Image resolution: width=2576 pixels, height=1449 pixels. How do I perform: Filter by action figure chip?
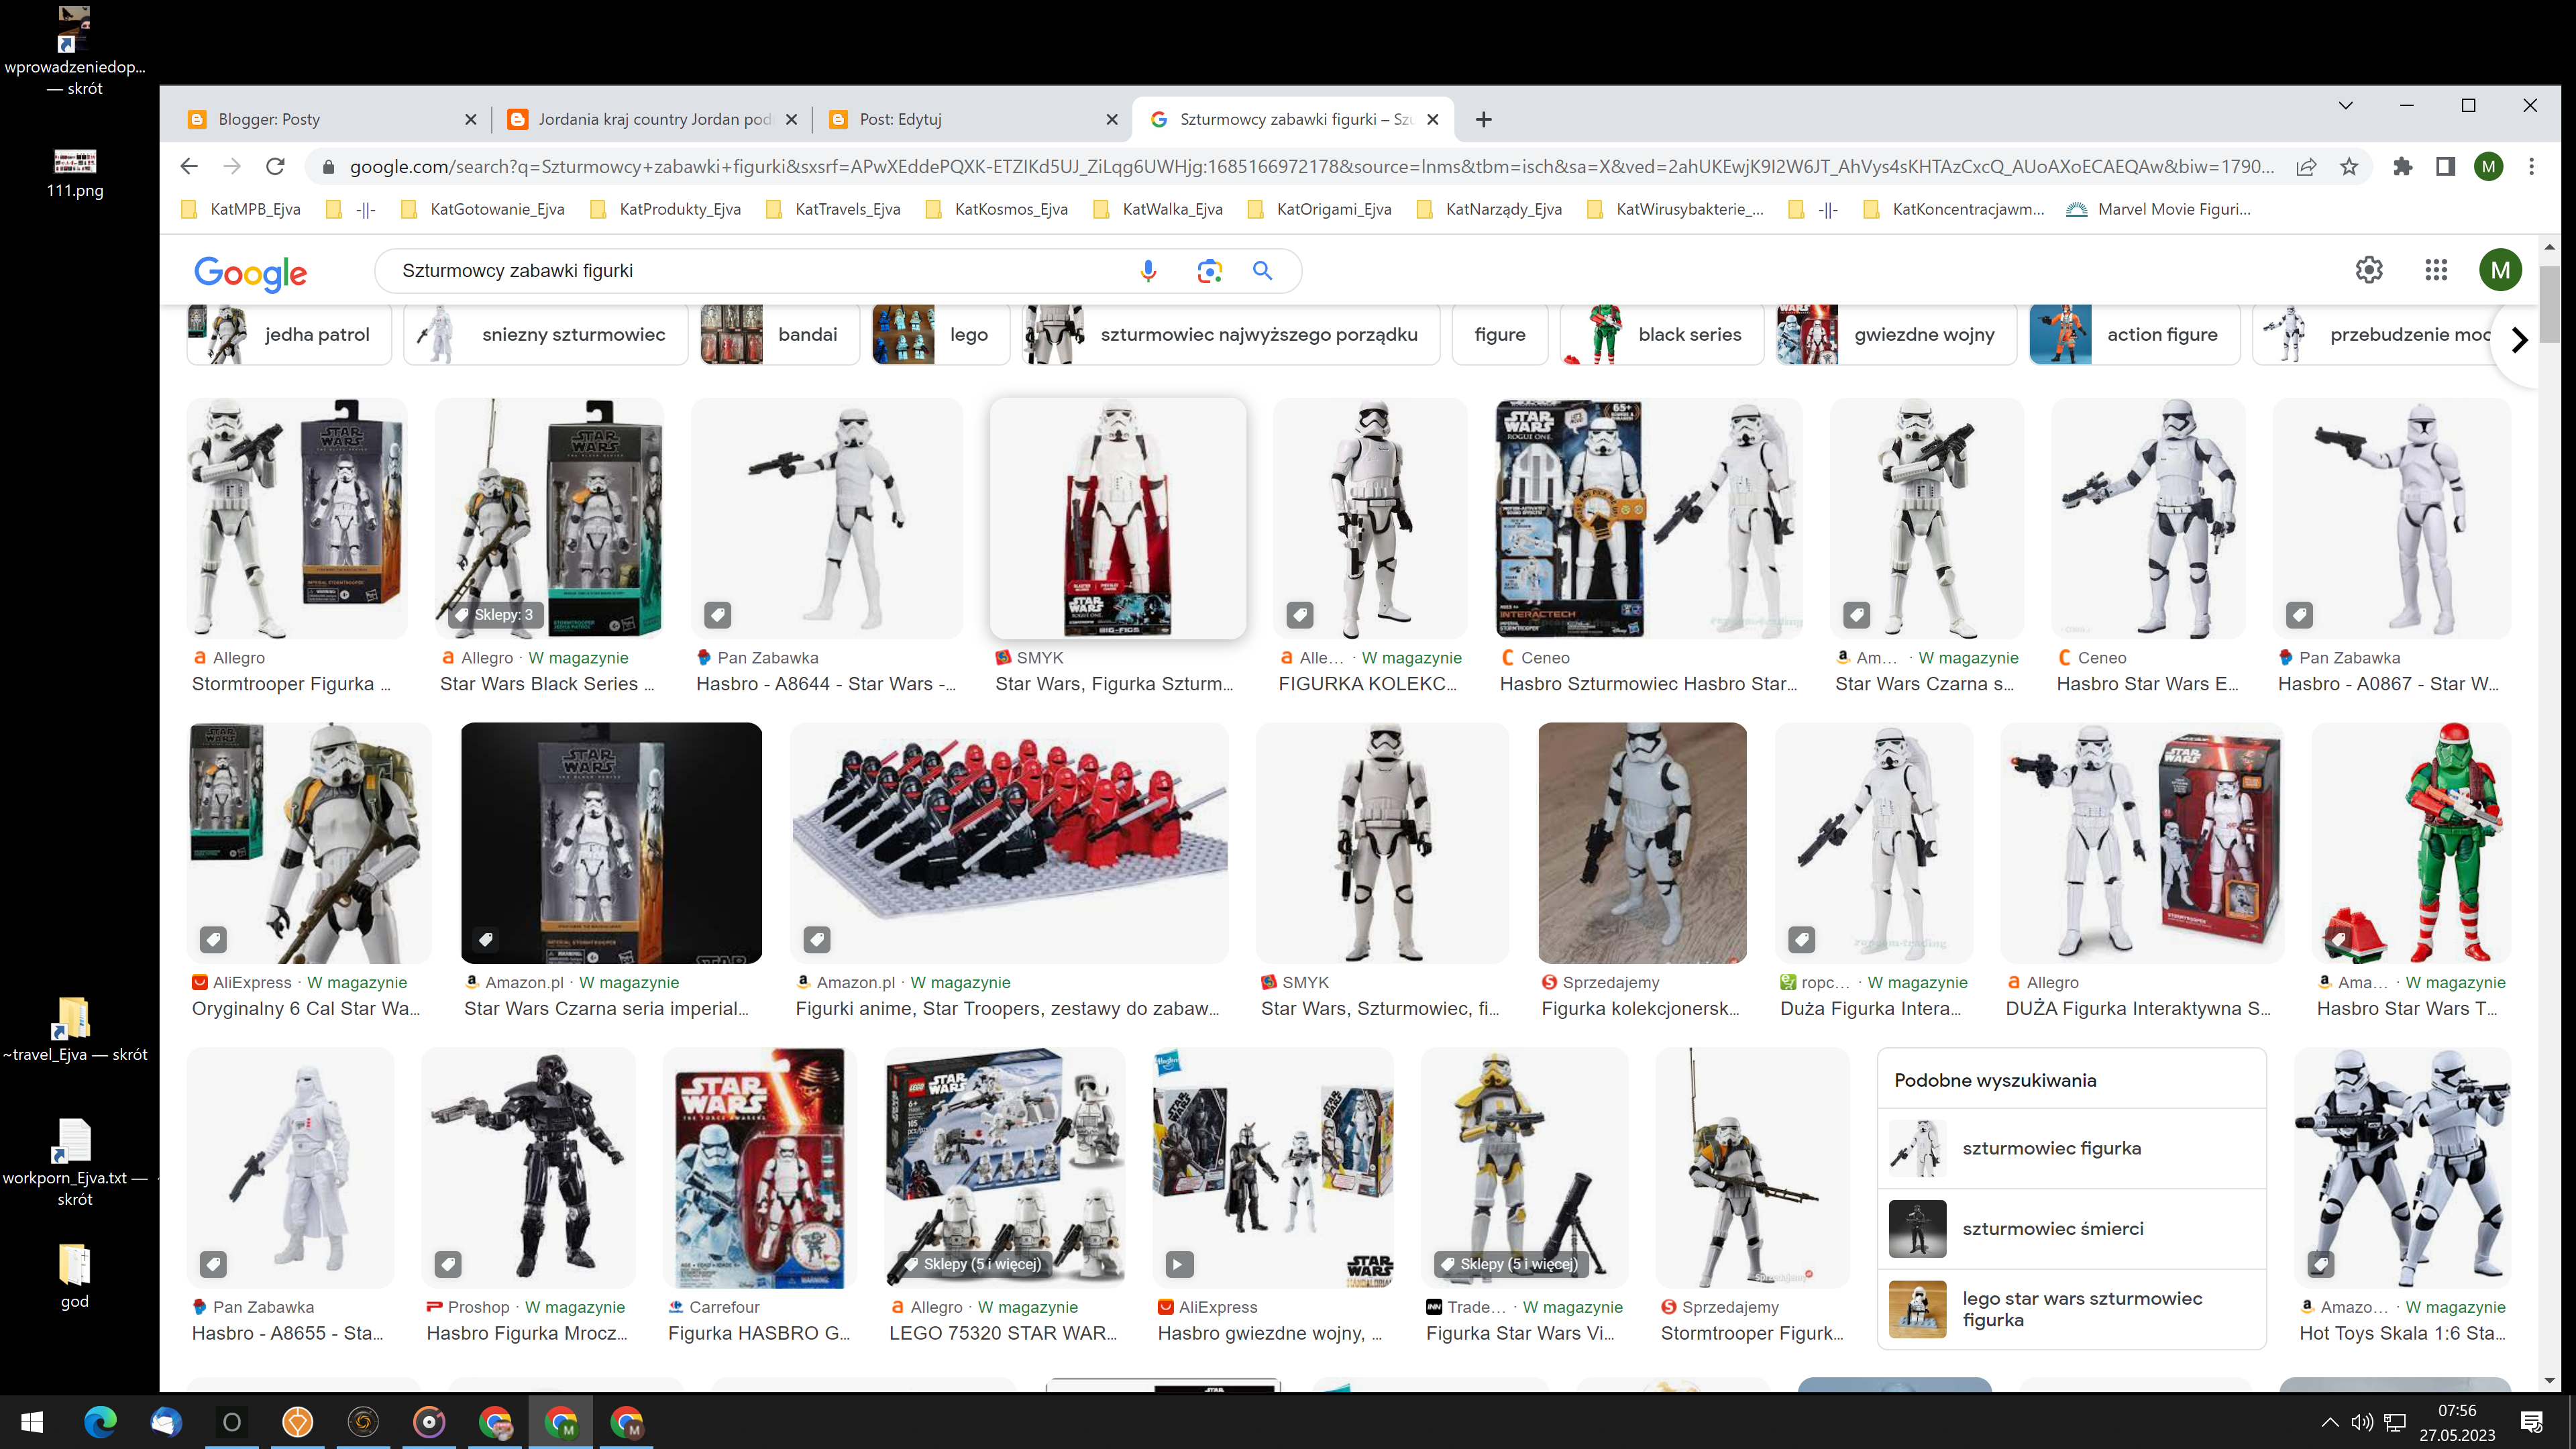[2134, 335]
